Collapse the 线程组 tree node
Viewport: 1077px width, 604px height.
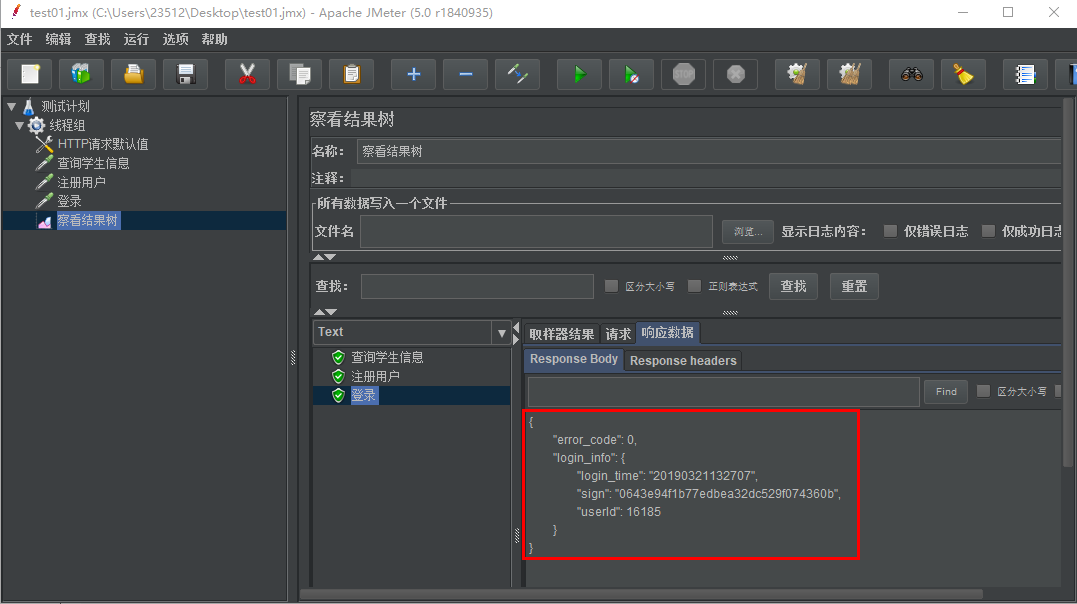[20, 125]
